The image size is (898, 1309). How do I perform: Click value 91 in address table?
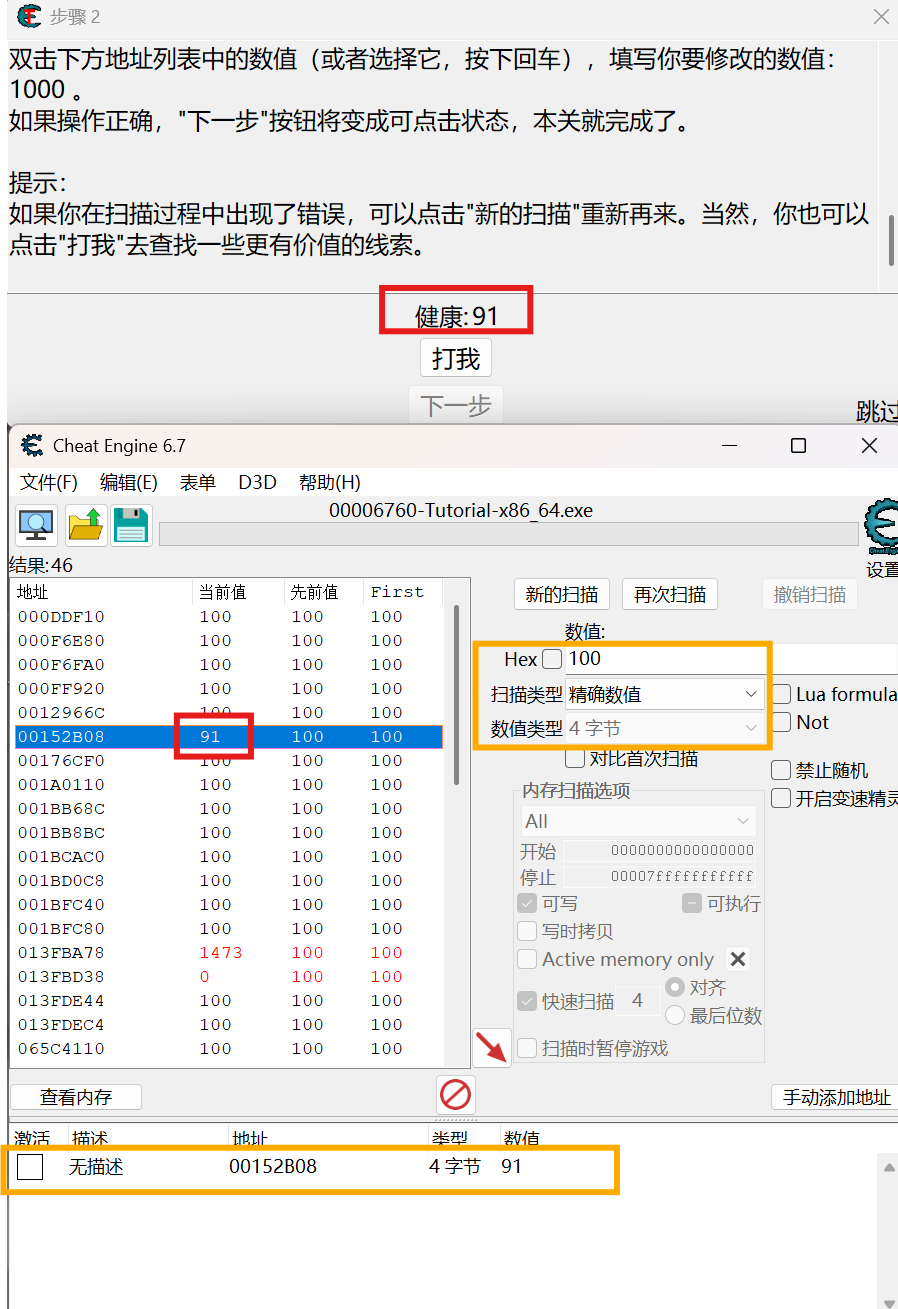pos(512,1166)
